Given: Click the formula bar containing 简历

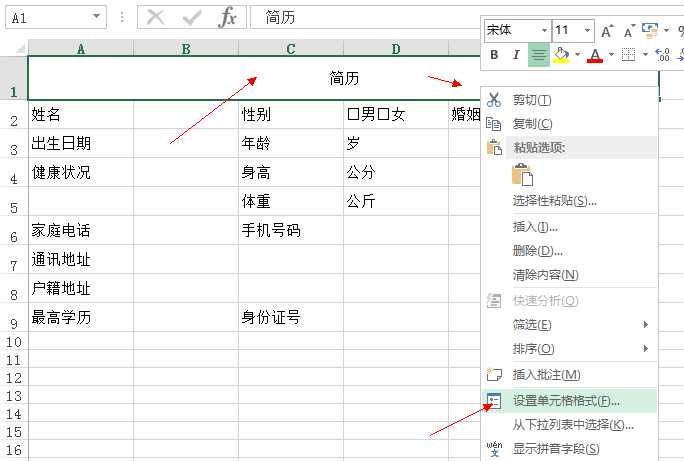Looking at the screenshot, I should [x=366, y=17].
